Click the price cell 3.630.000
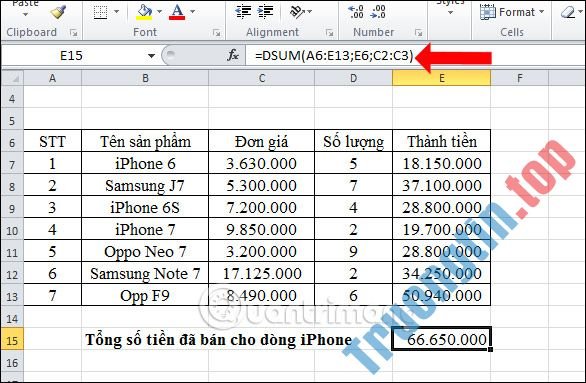Image resolution: width=586 pixels, height=383 pixels. [262, 163]
